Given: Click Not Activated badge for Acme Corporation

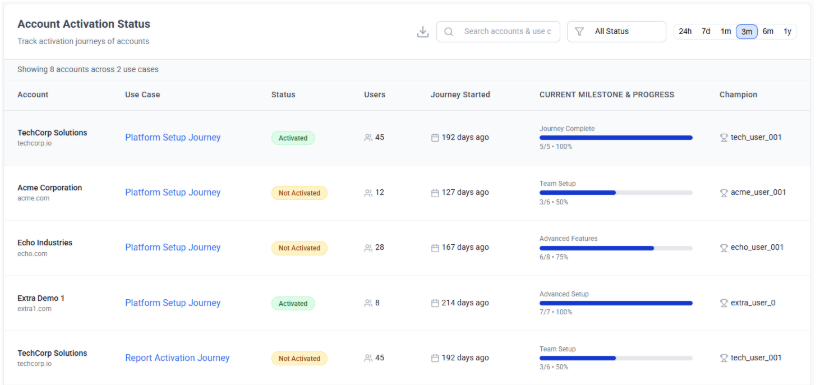Looking at the screenshot, I should 299,193.
